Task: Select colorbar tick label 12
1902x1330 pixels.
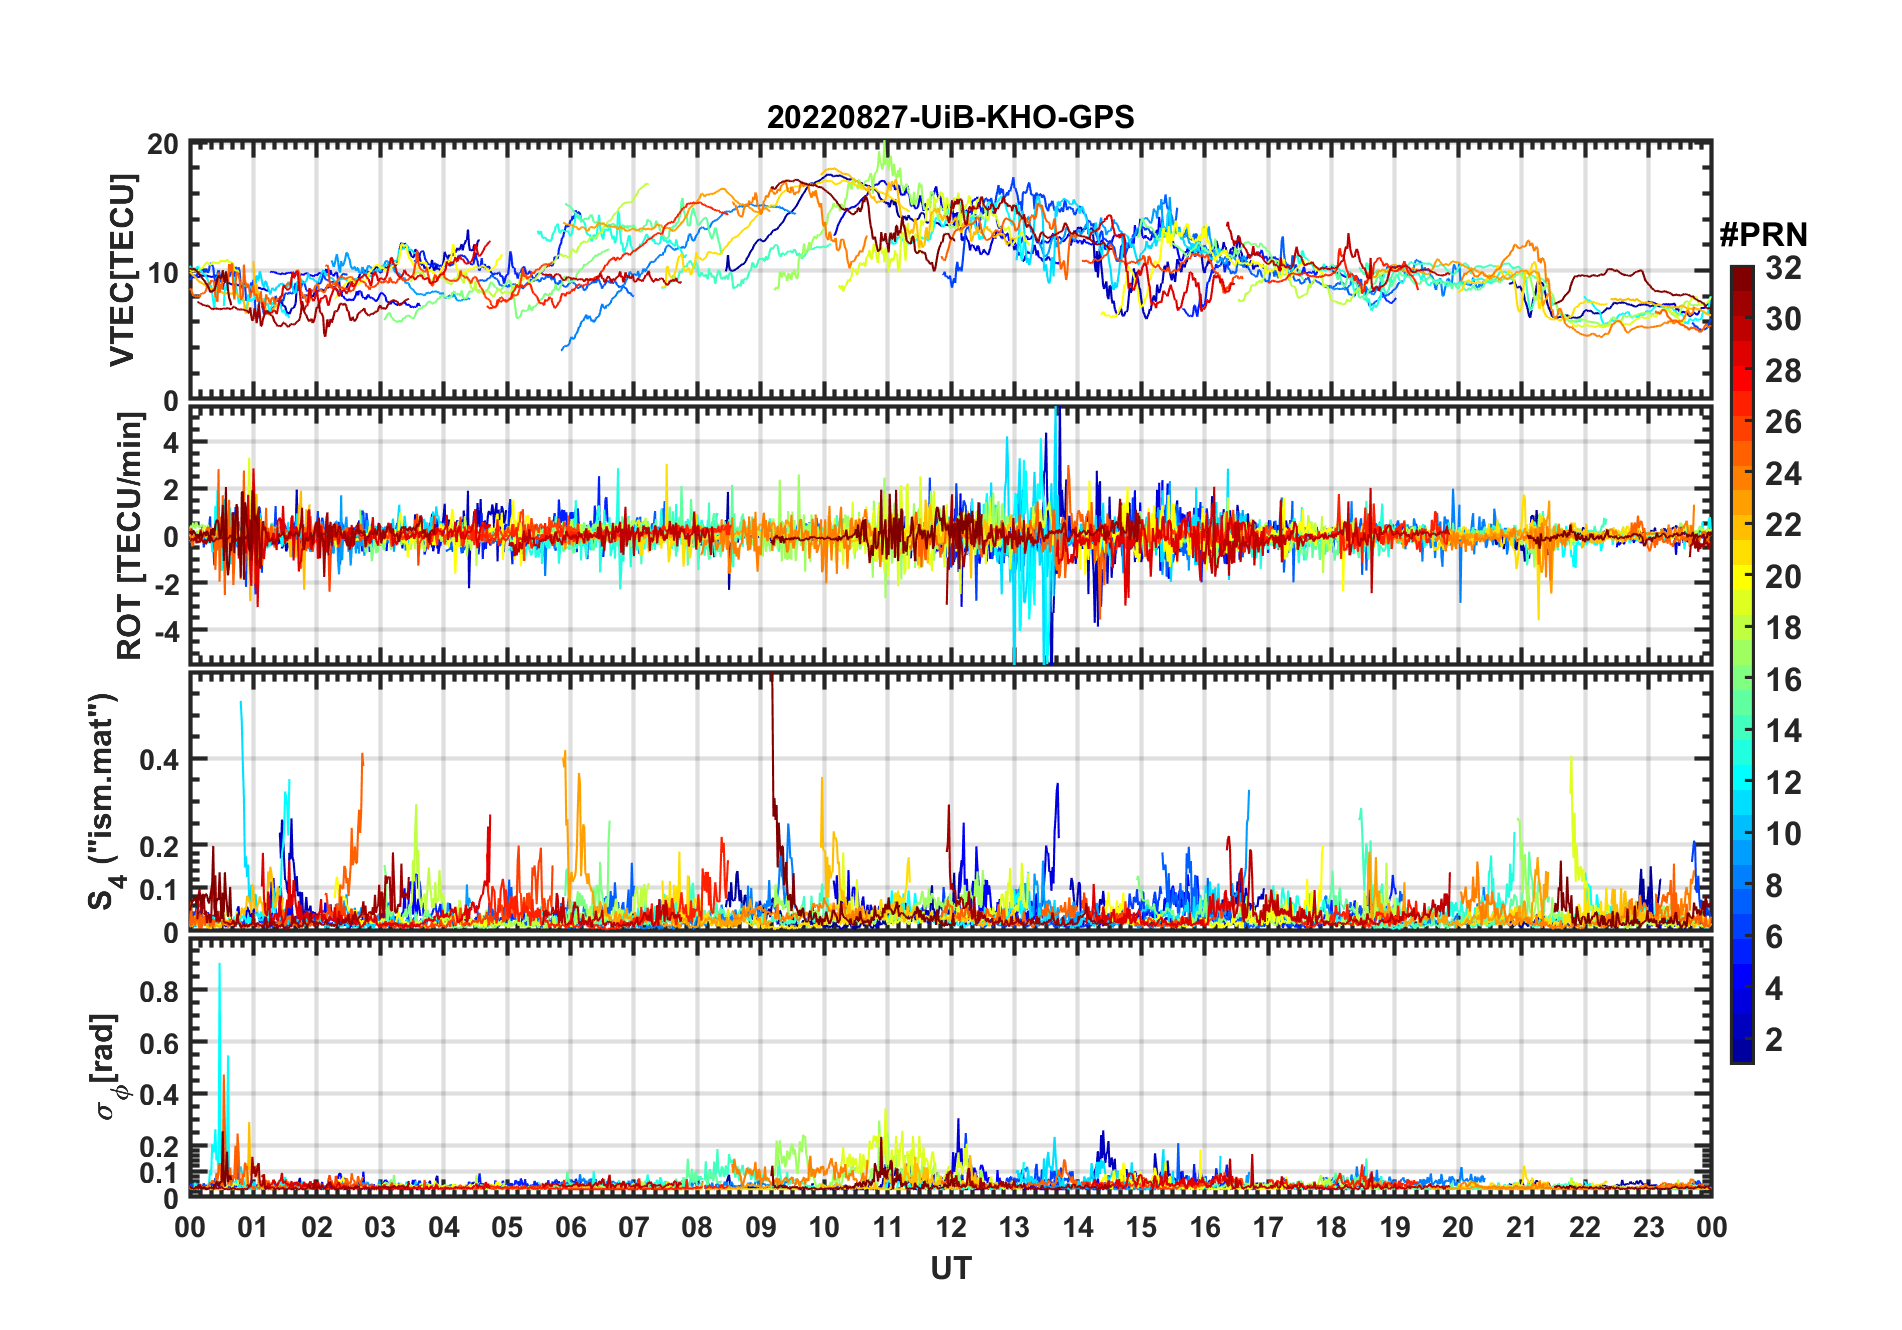Action: [1783, 782]
